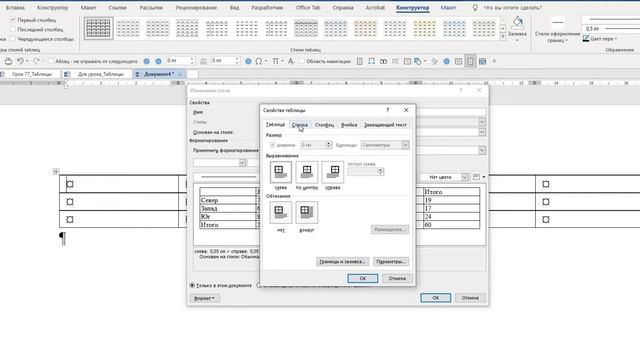The height and width of the screenshot is (360, 640).
Task: Click the table move handle in document
Action: 56,171
